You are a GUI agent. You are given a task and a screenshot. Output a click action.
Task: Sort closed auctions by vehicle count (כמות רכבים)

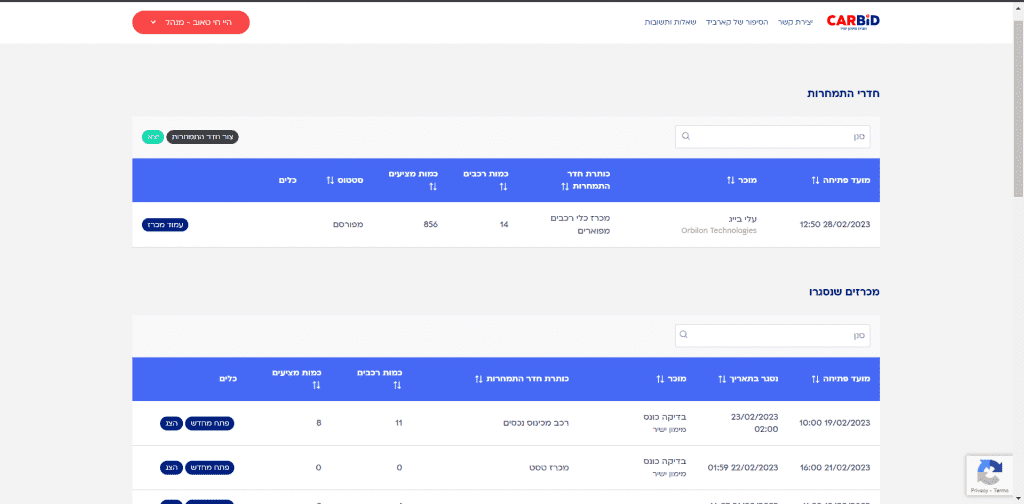coord(397,385)
